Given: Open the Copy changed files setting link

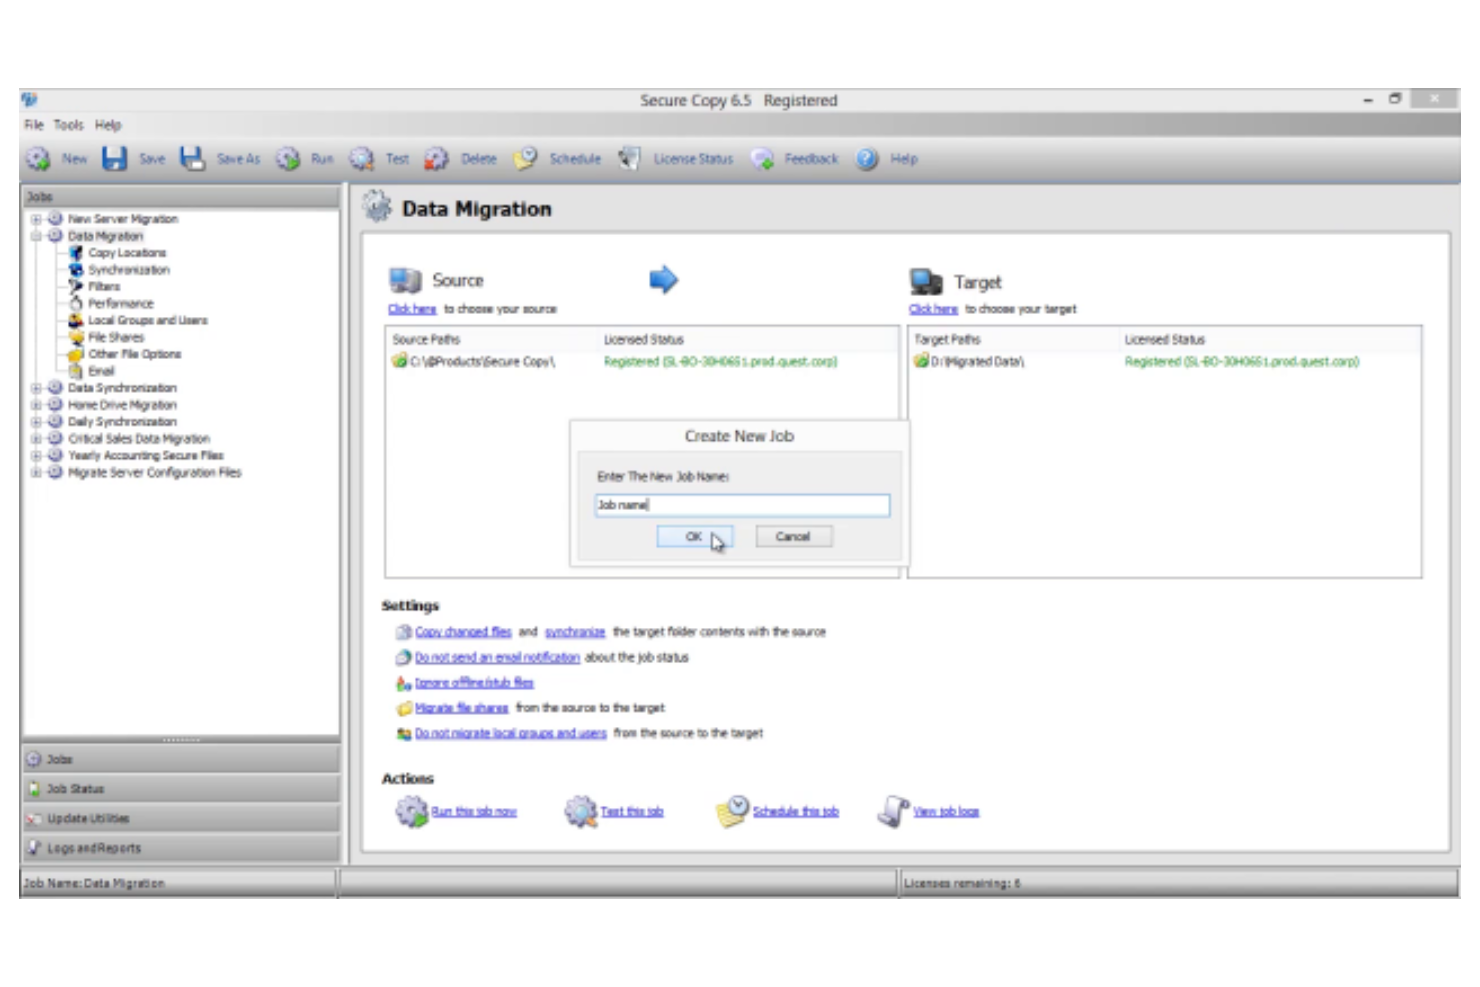Looking at the screenshot, I should pyautogui.click(x=463, y=632).
